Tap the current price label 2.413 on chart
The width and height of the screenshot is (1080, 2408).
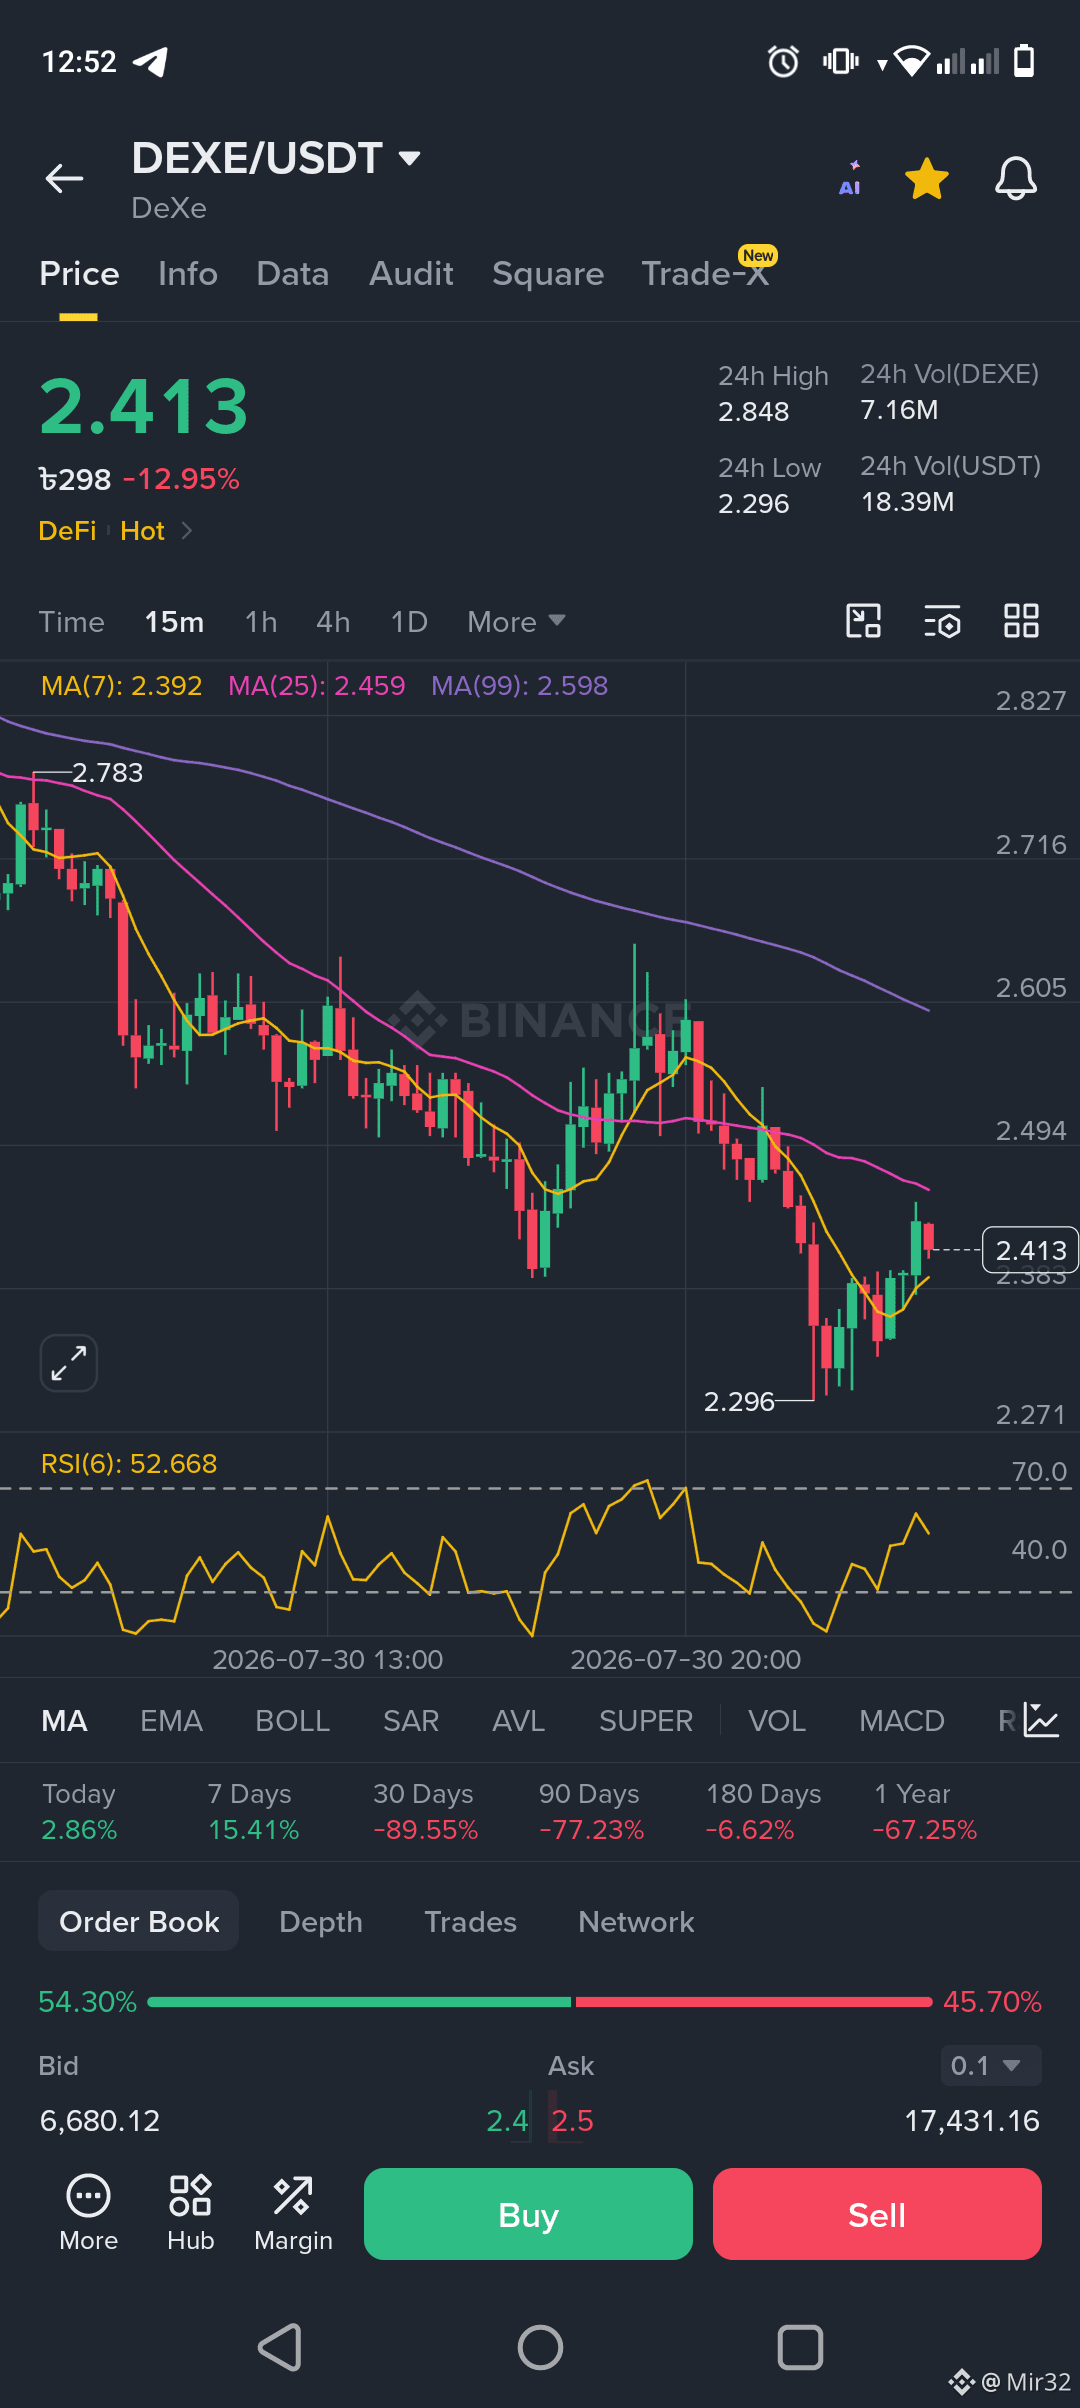pyautogui.click(x=1030, y=1250)
